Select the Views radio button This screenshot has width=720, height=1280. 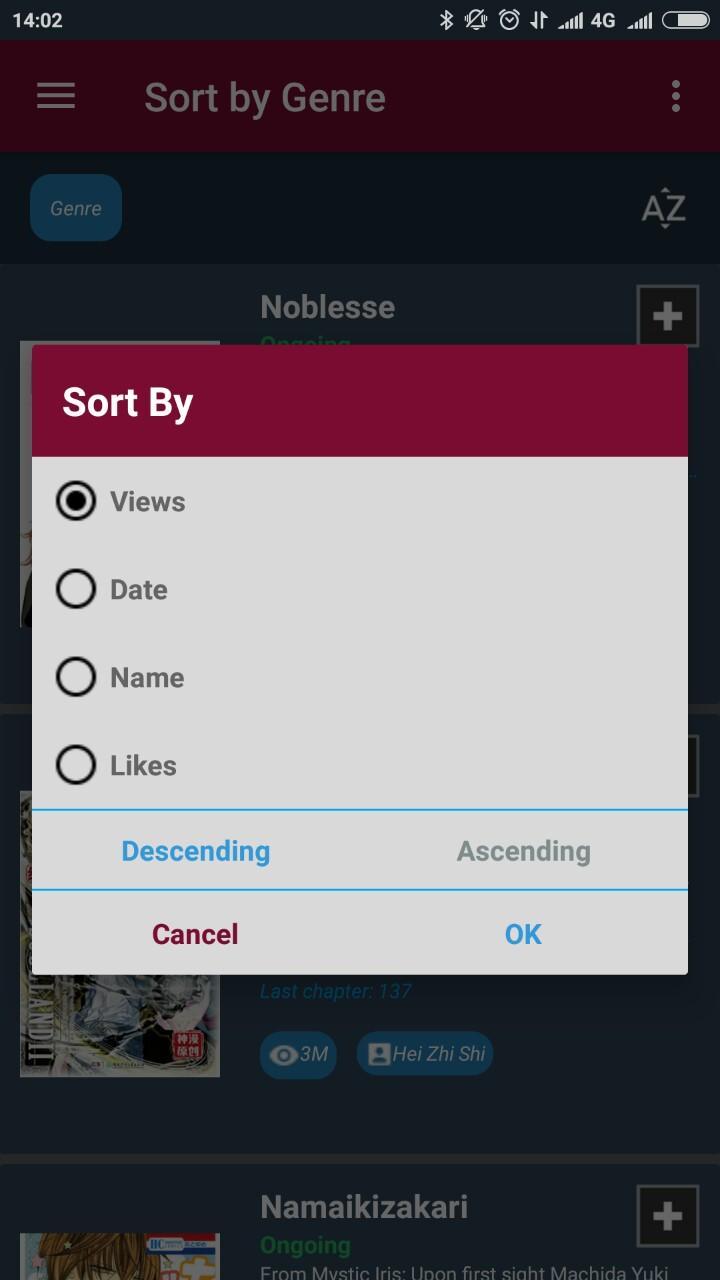pyautogui.click(x=76, y=501)
